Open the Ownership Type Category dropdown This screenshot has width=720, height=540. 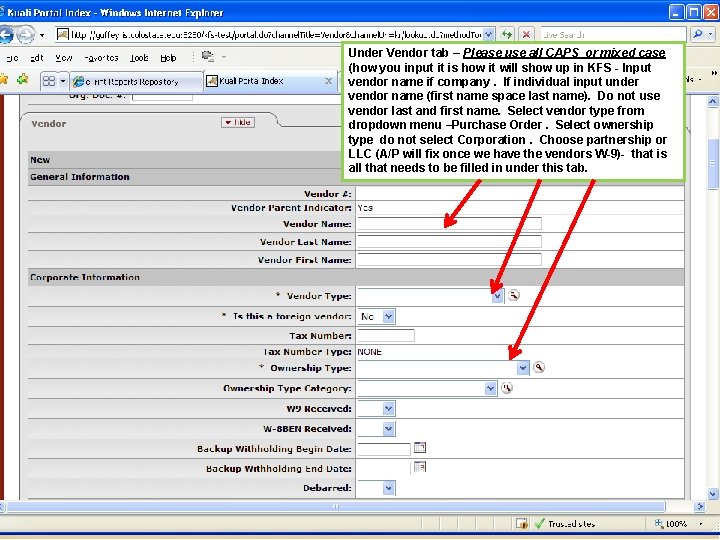click(490, 388)
